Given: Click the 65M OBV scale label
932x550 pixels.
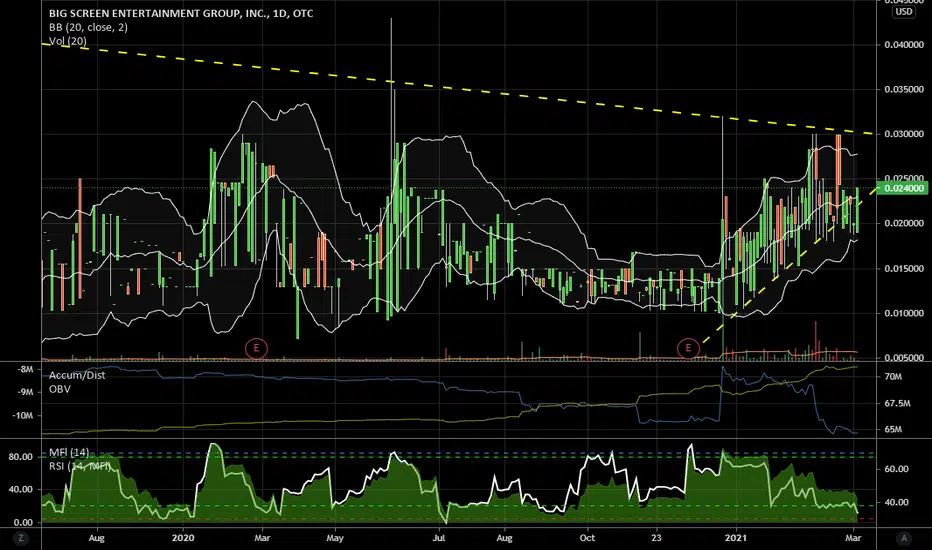Looking at the screenshot, I should click(x=893, y=429).
